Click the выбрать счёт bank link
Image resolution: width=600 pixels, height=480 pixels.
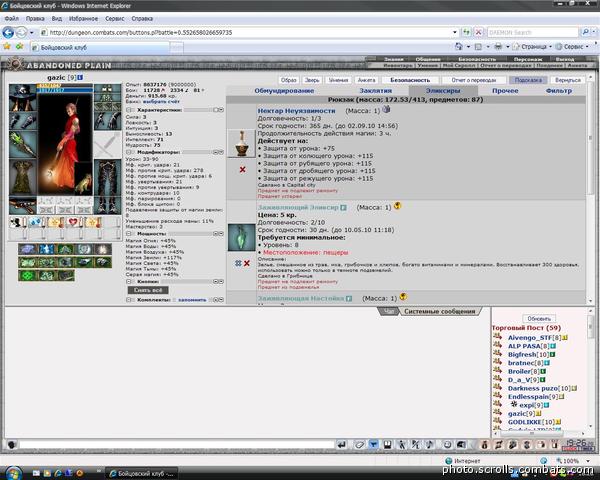(x=161, y=101)
